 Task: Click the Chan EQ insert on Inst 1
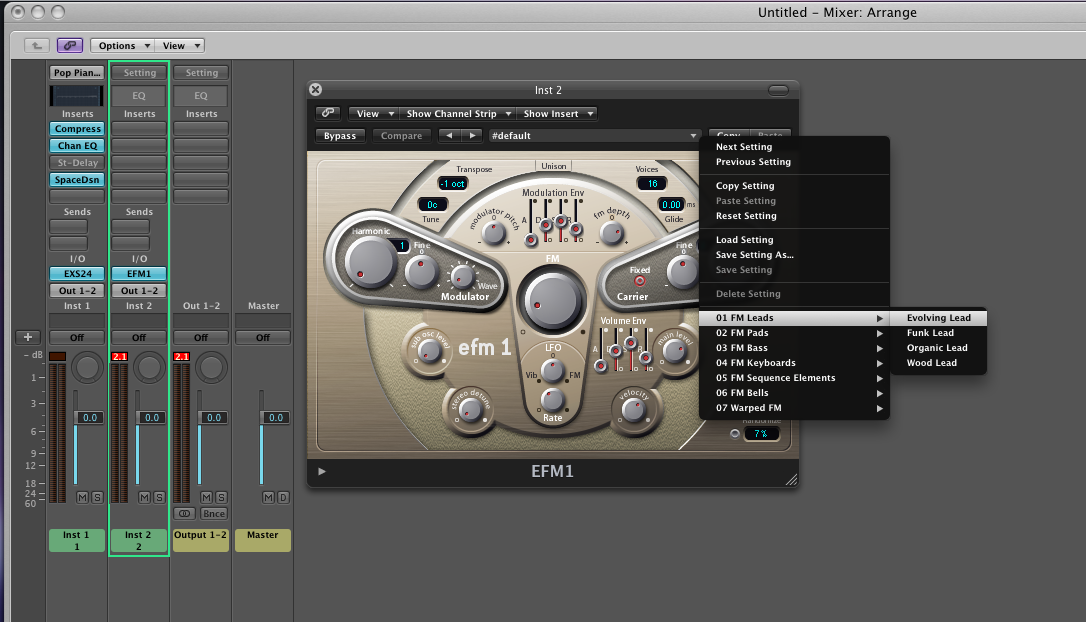coord(78,145)
